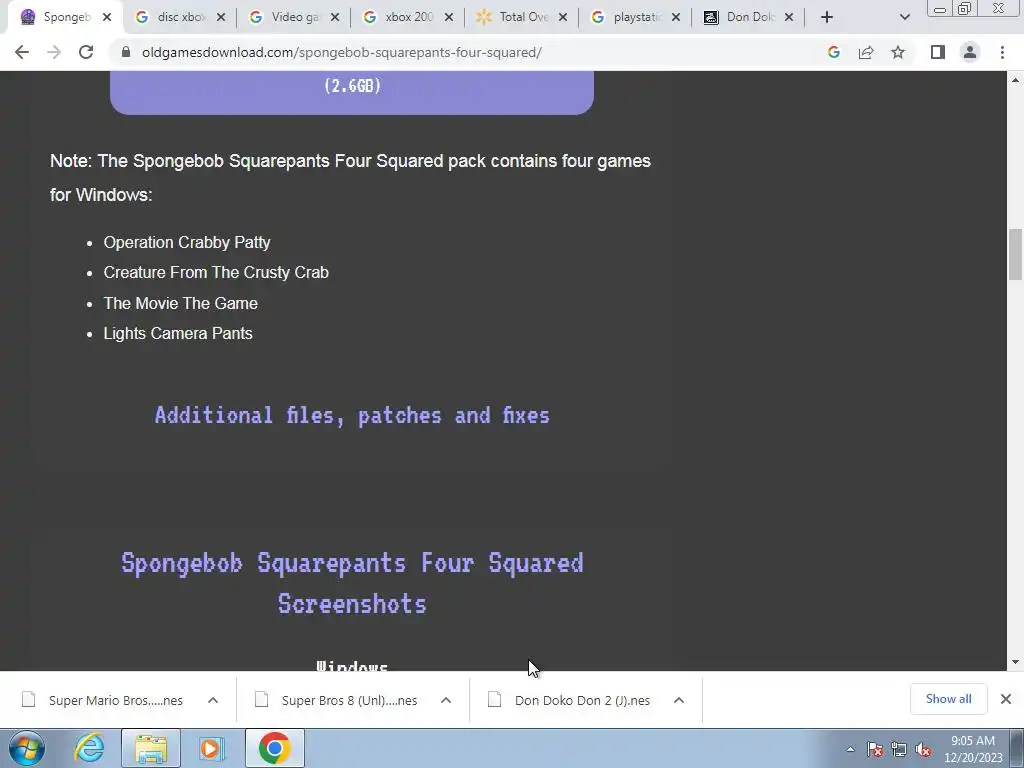The height and width of the screenshot is (768, 1024).
Task: Expand the tab search chevron
Action: 904,17
